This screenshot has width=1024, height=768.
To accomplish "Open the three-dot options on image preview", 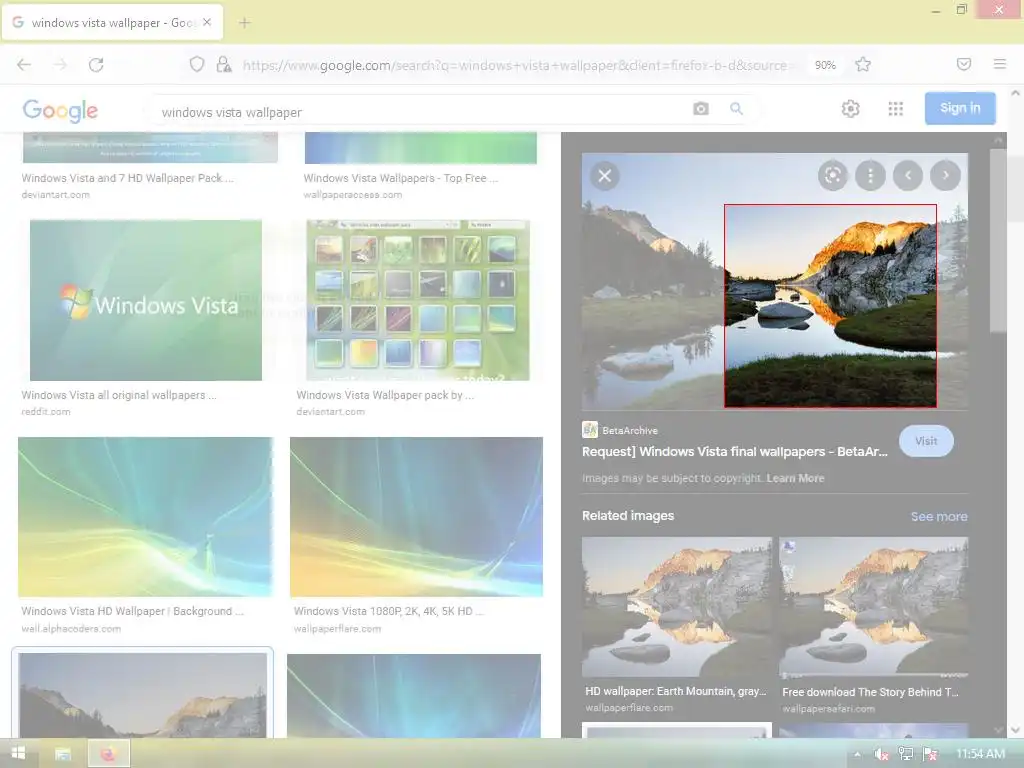I will (x=870, y=175).
